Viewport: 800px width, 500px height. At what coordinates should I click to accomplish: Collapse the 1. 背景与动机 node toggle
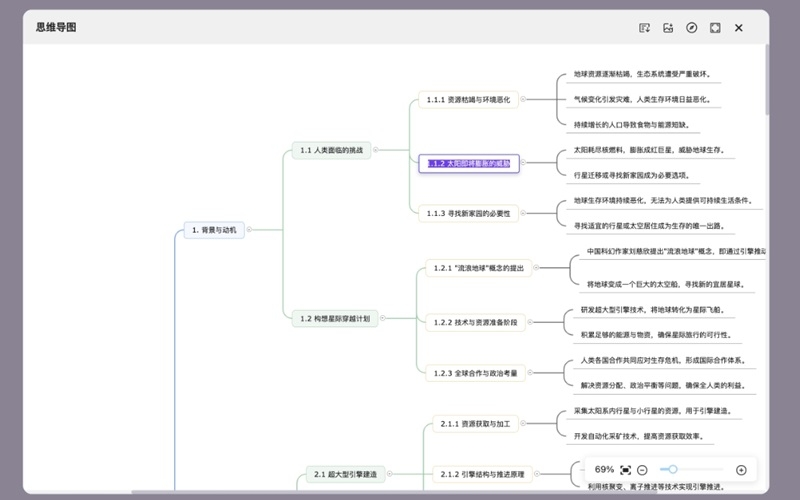tap(249, 230)
